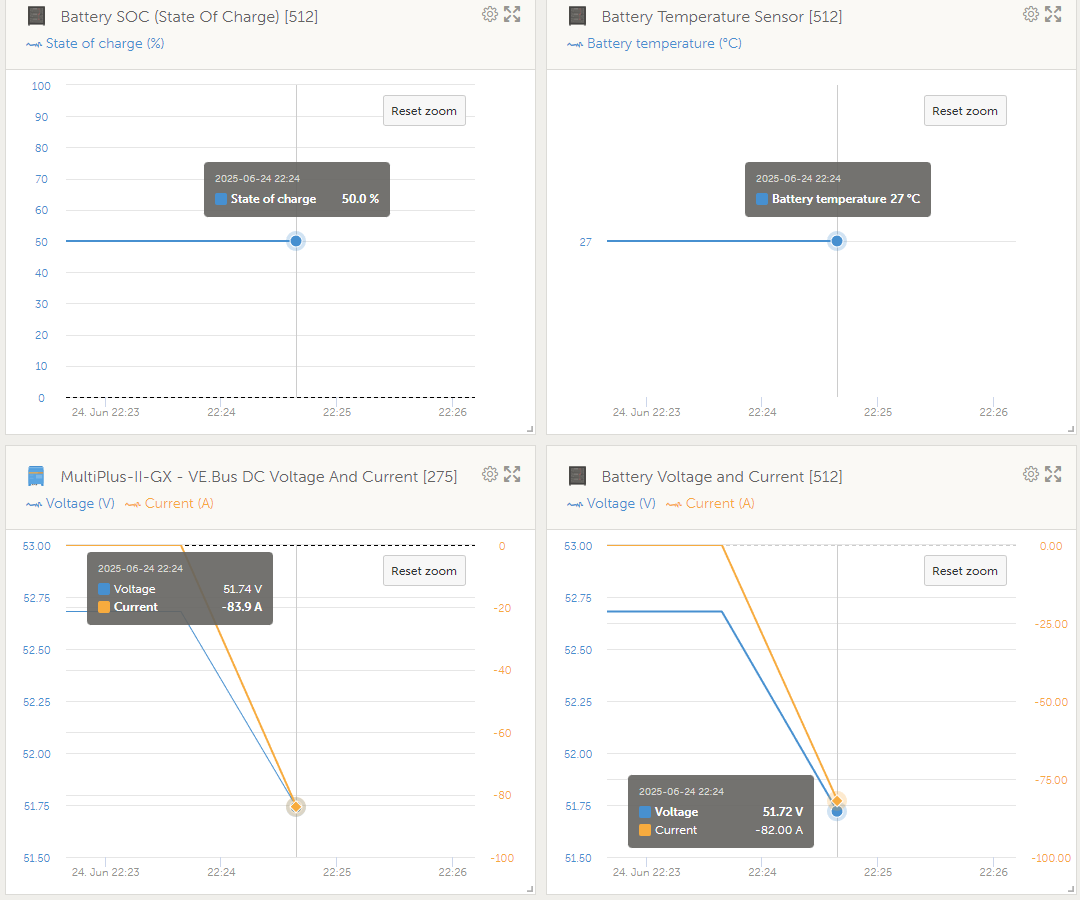Expand MultiPlus-II-GX VE.Bus widget to fullscreen
1080x900 pixels.
click(512, 474)
